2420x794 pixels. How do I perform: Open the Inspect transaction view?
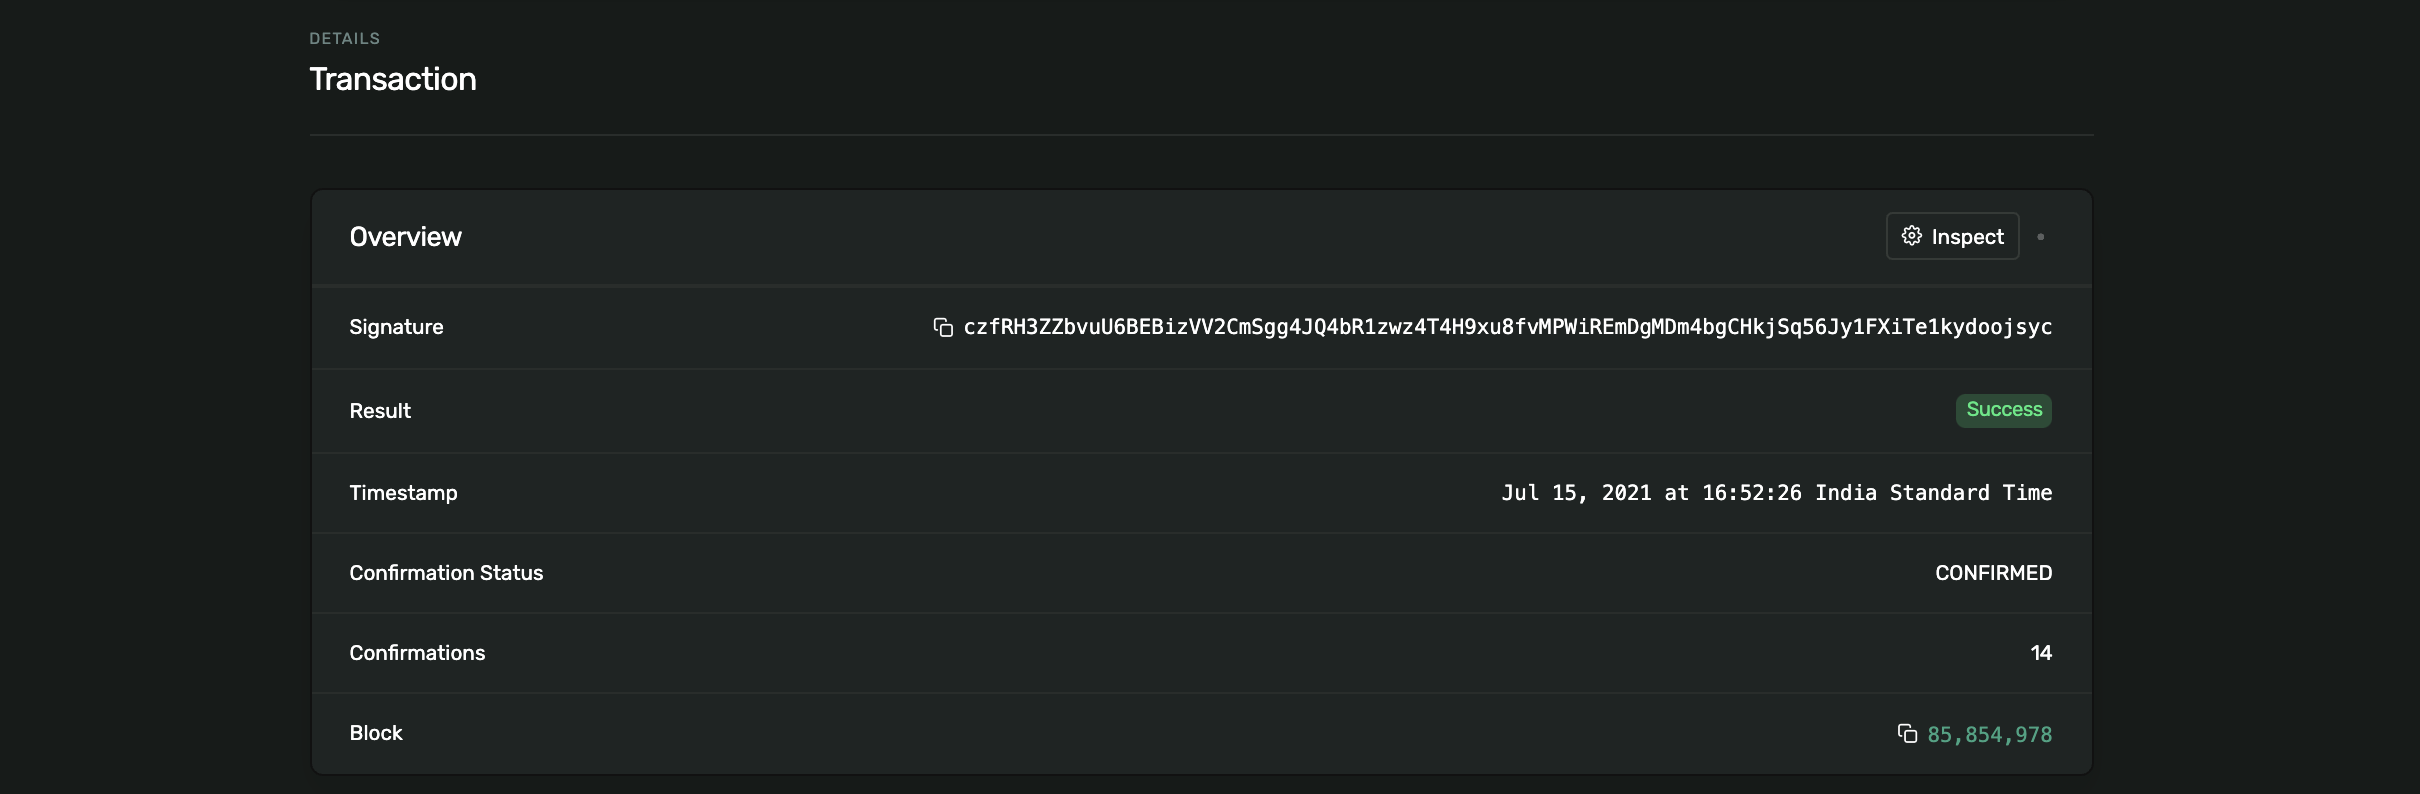click(1966, 237)
